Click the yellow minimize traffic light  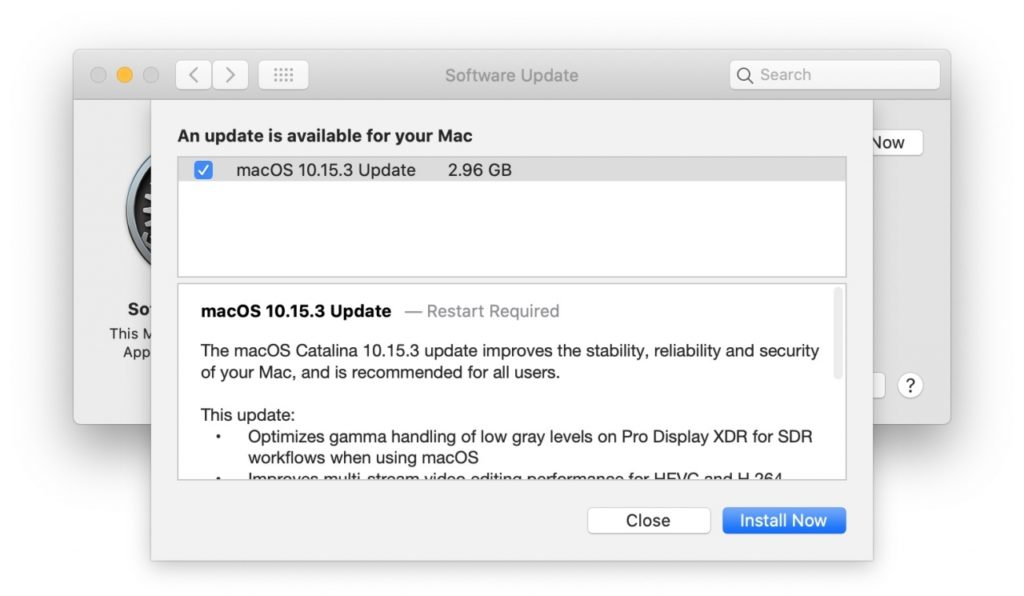pos(124,74)
